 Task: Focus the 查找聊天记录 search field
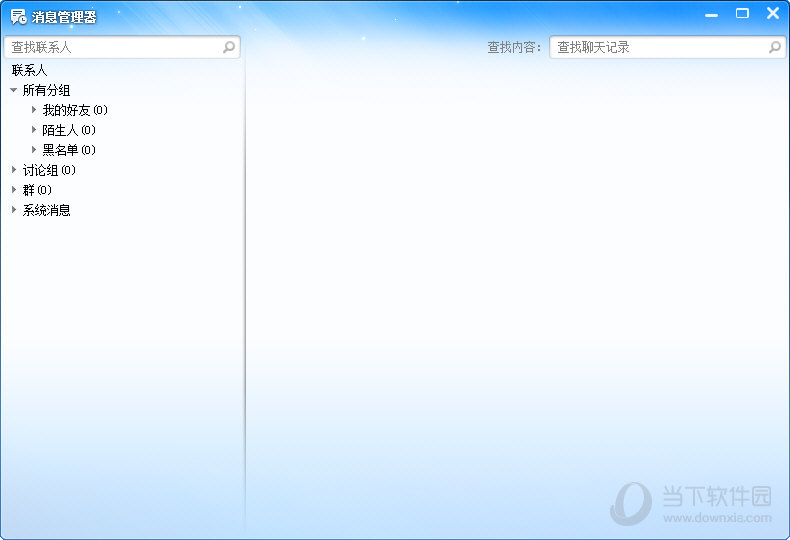click(x=668, y=47)
